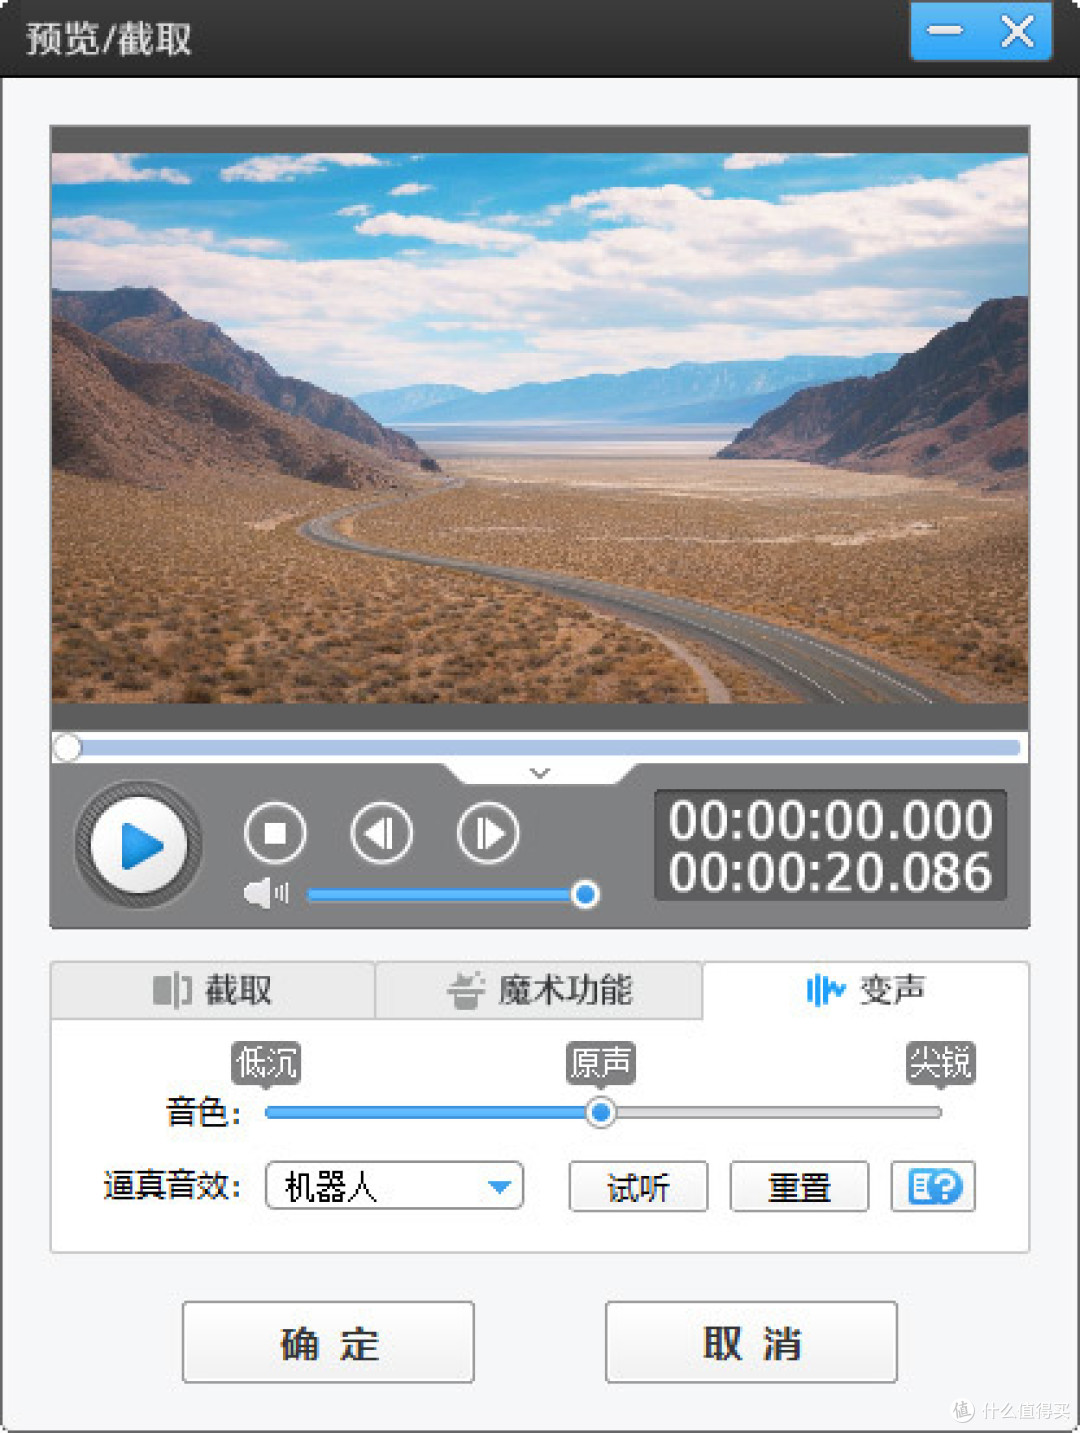Open the 魔术功能 tab

pyautogui.click(x=539, y=991)
